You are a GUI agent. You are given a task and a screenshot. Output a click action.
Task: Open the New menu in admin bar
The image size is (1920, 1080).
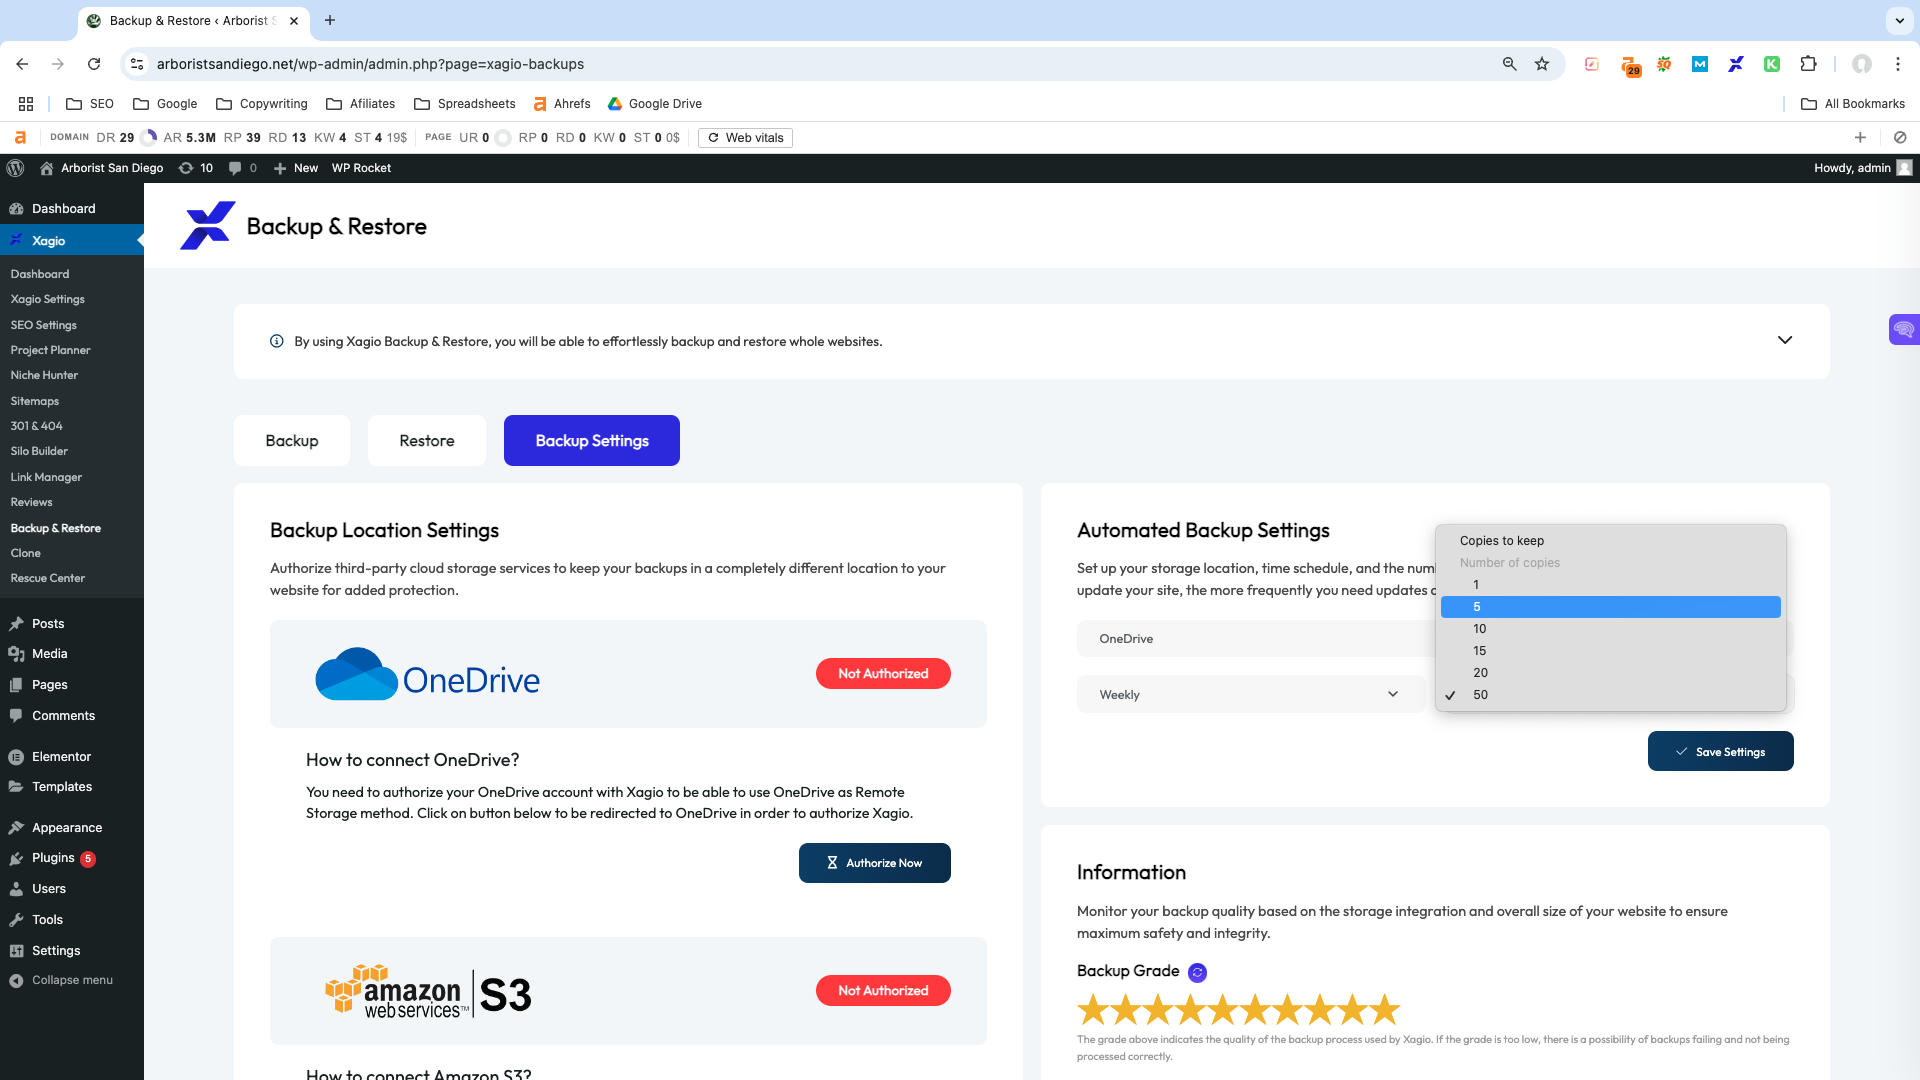coord(296,168)
